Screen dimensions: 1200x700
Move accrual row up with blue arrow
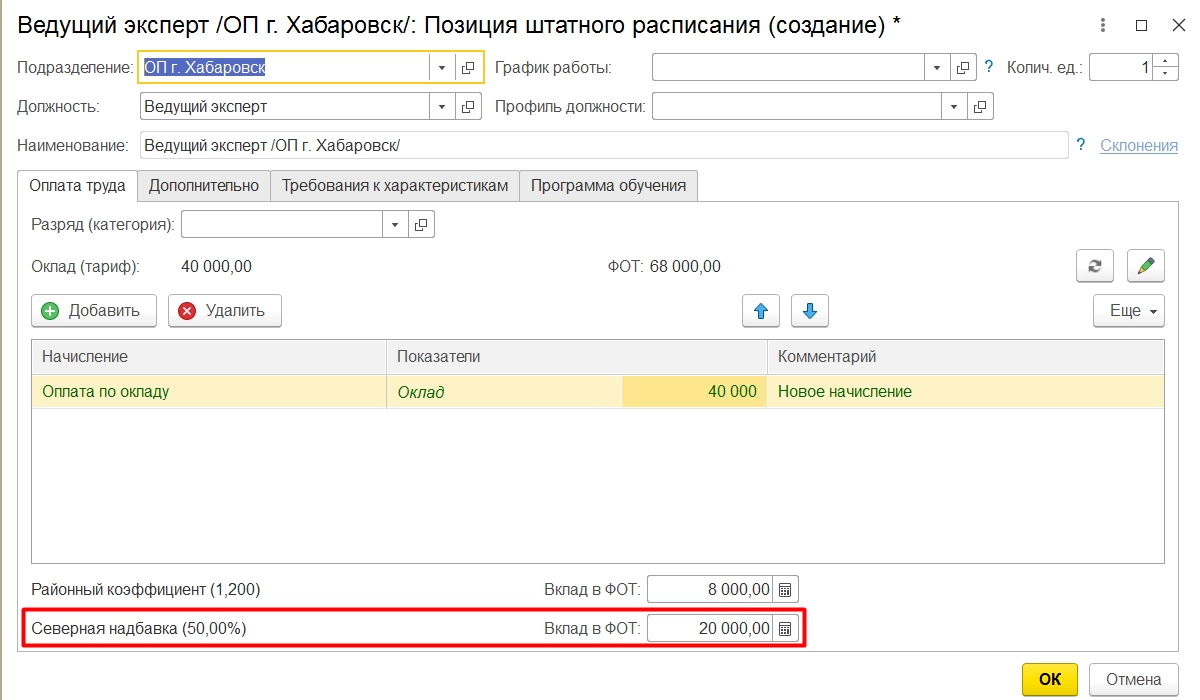(761, 311)
